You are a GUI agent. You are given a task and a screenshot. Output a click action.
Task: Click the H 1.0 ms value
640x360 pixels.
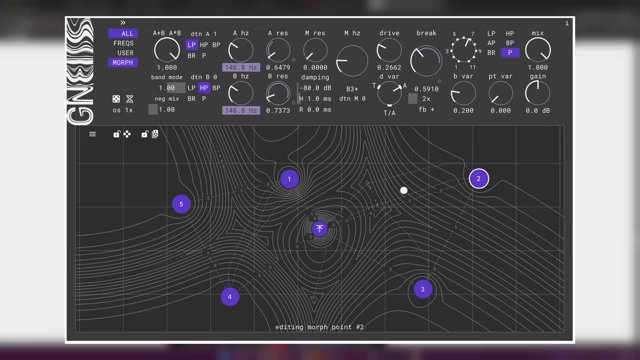pos(316,99)
